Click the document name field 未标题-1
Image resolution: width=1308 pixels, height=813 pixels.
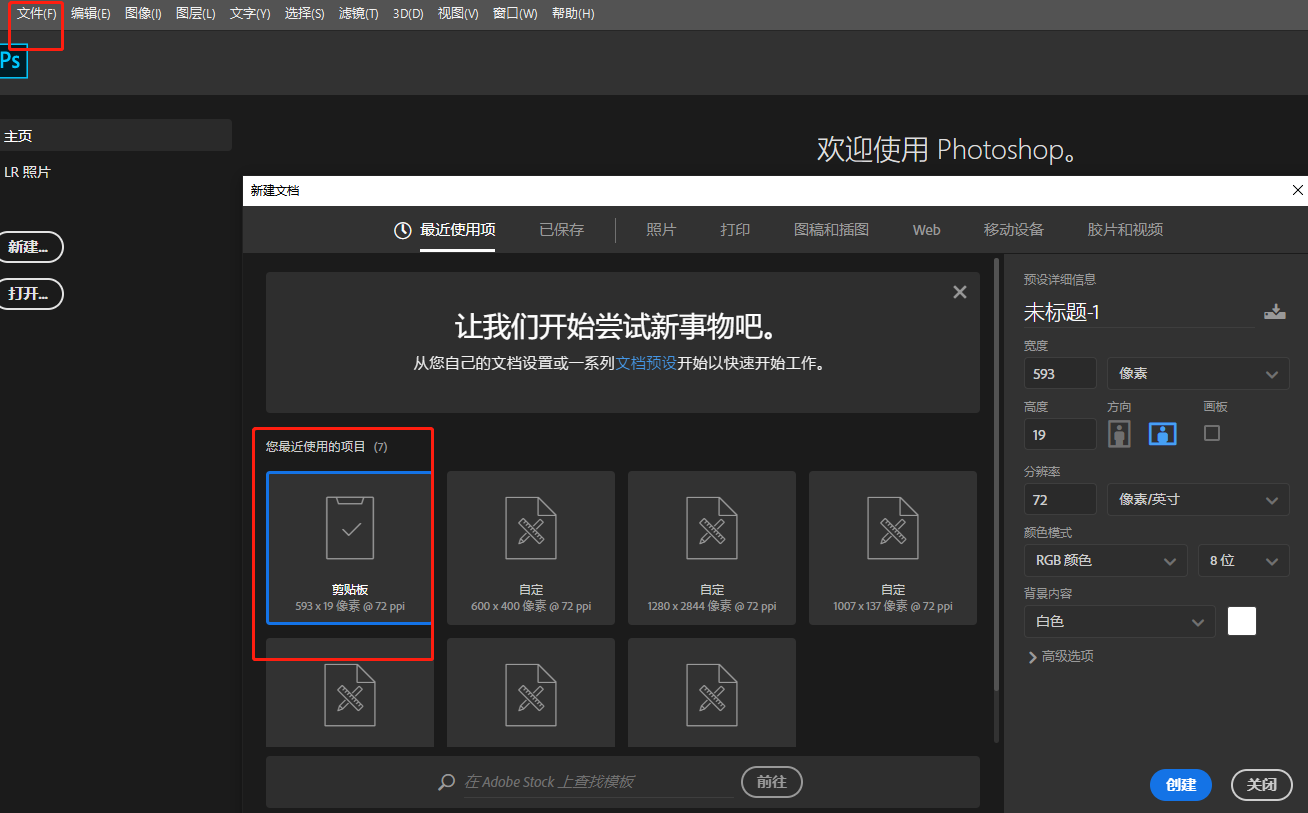1139,312
